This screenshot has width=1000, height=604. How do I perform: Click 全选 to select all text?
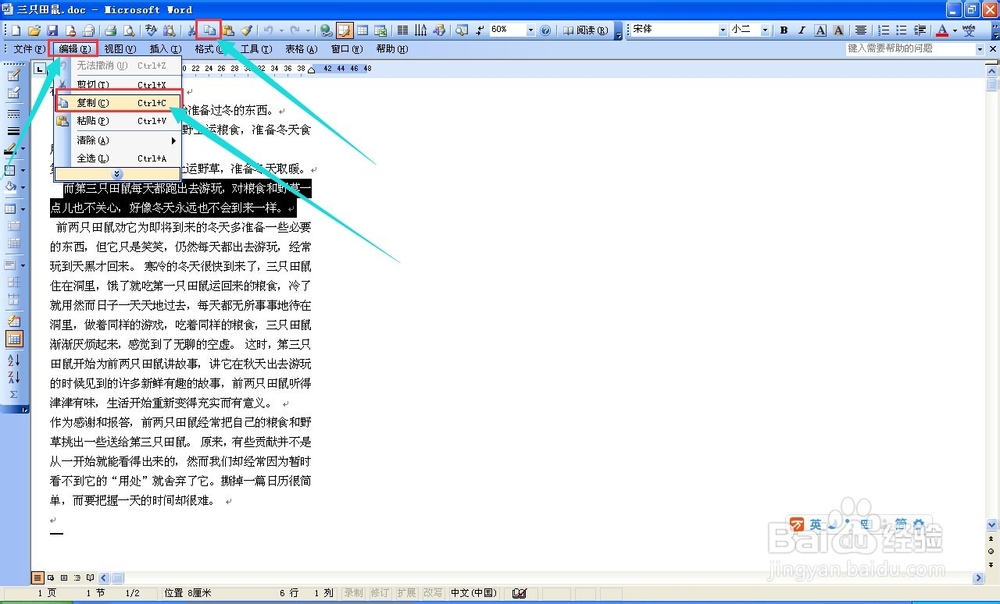click(95, 158)
